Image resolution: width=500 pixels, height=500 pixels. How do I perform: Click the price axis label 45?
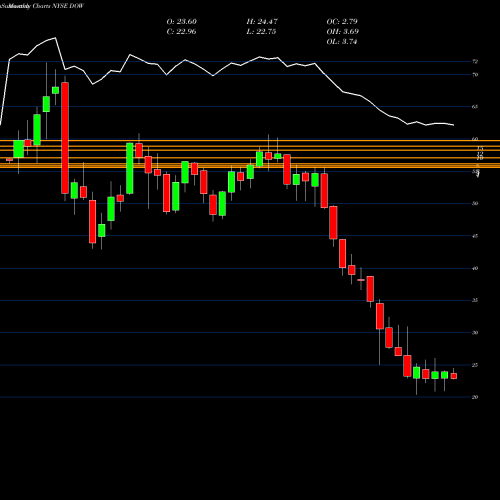pos(475,236)
